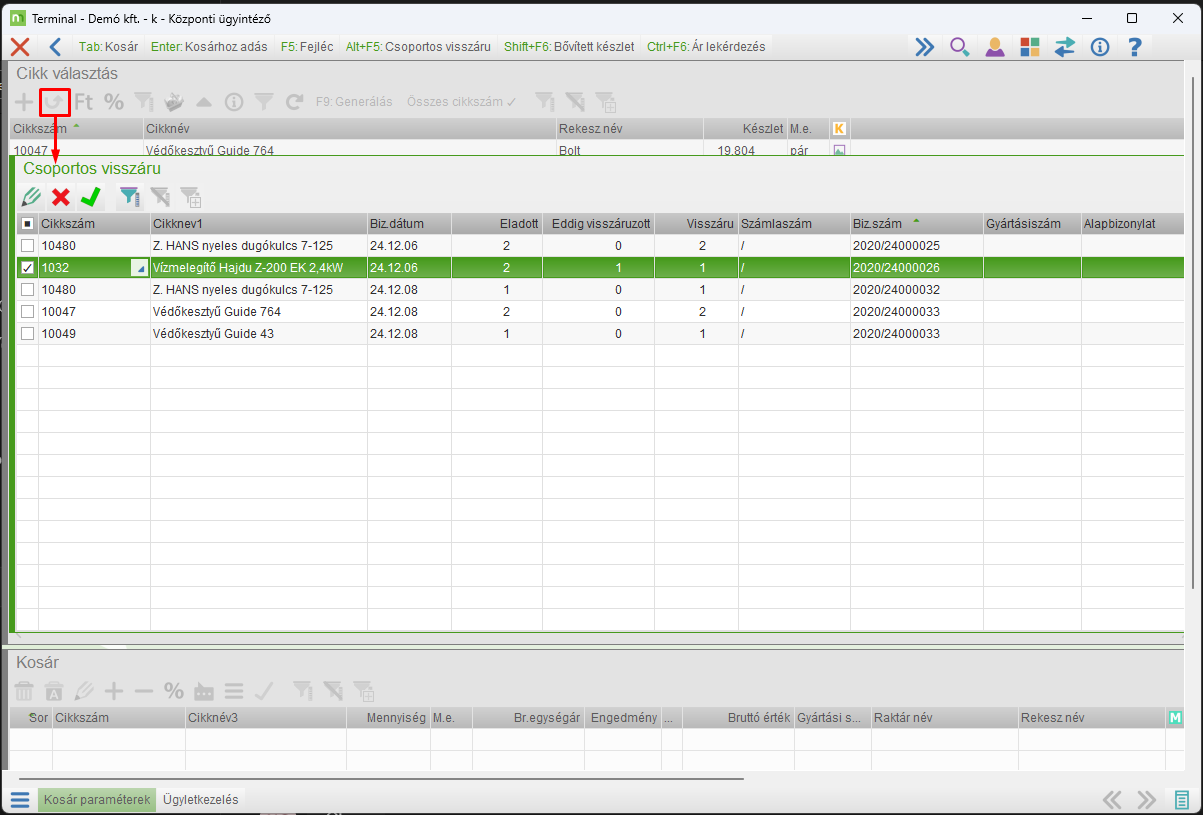This screenshot has width=1203, height=815.
Task: Click the Kosár horizontal scrollbar
Action: point(381,777)
